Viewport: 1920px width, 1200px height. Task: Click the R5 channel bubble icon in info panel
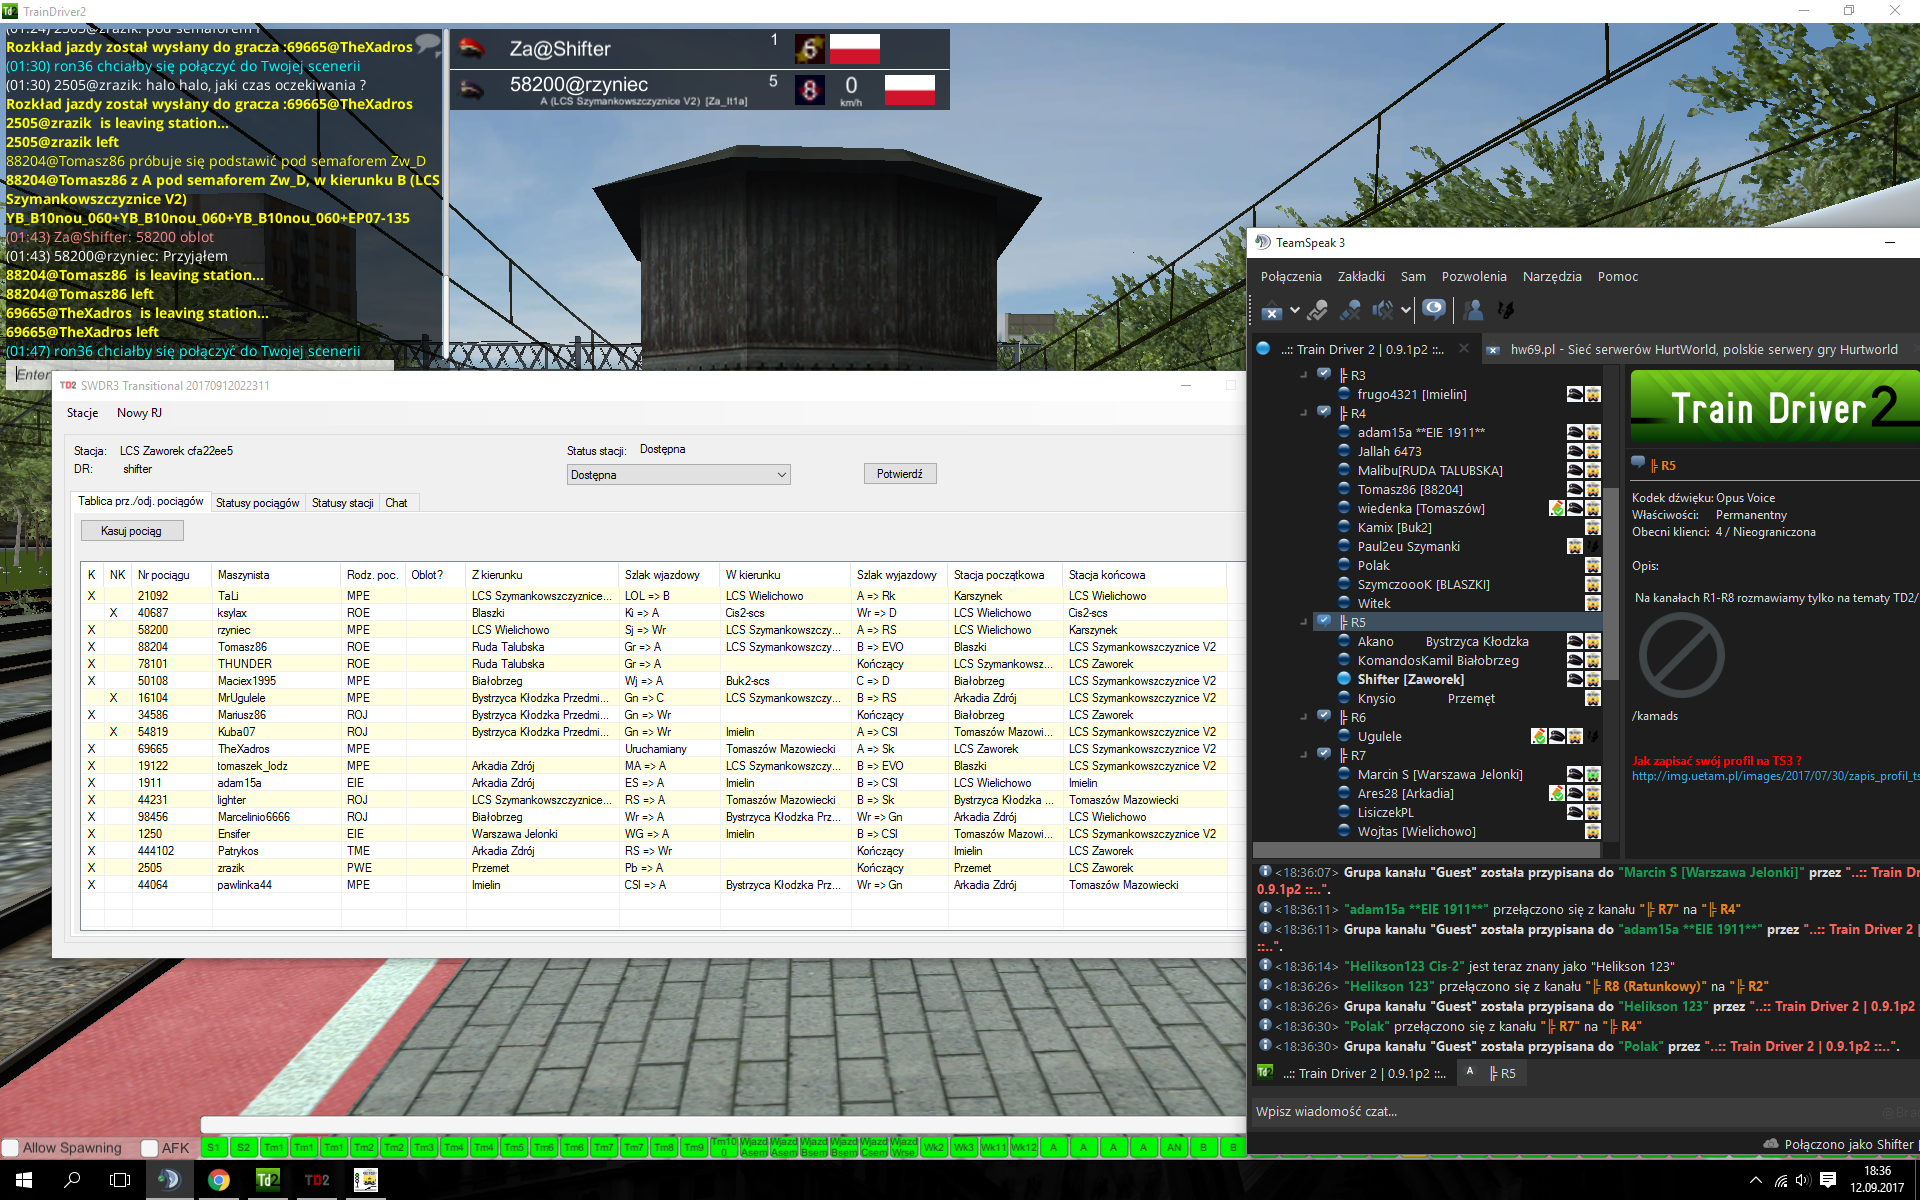tap(1638, 463)
